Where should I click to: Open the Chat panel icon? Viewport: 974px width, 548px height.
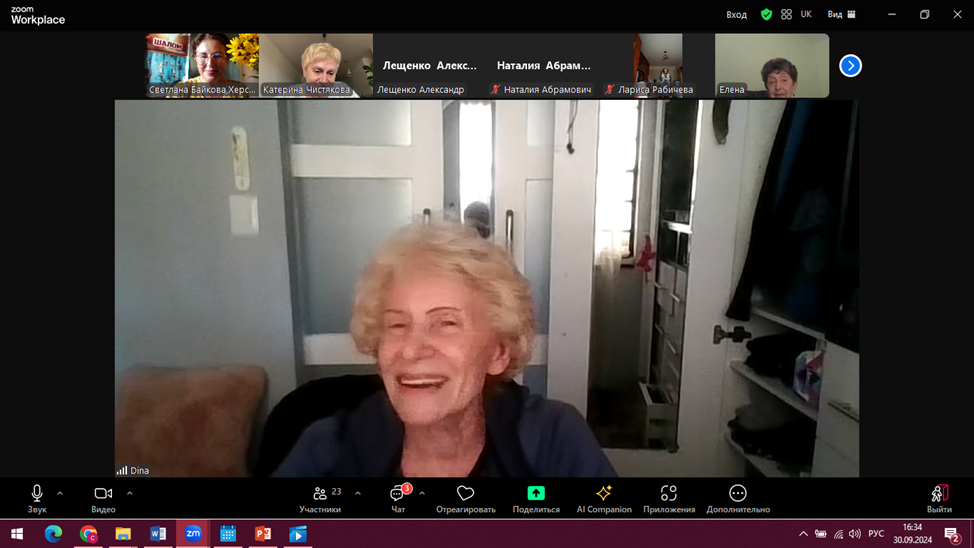[398, 494]
